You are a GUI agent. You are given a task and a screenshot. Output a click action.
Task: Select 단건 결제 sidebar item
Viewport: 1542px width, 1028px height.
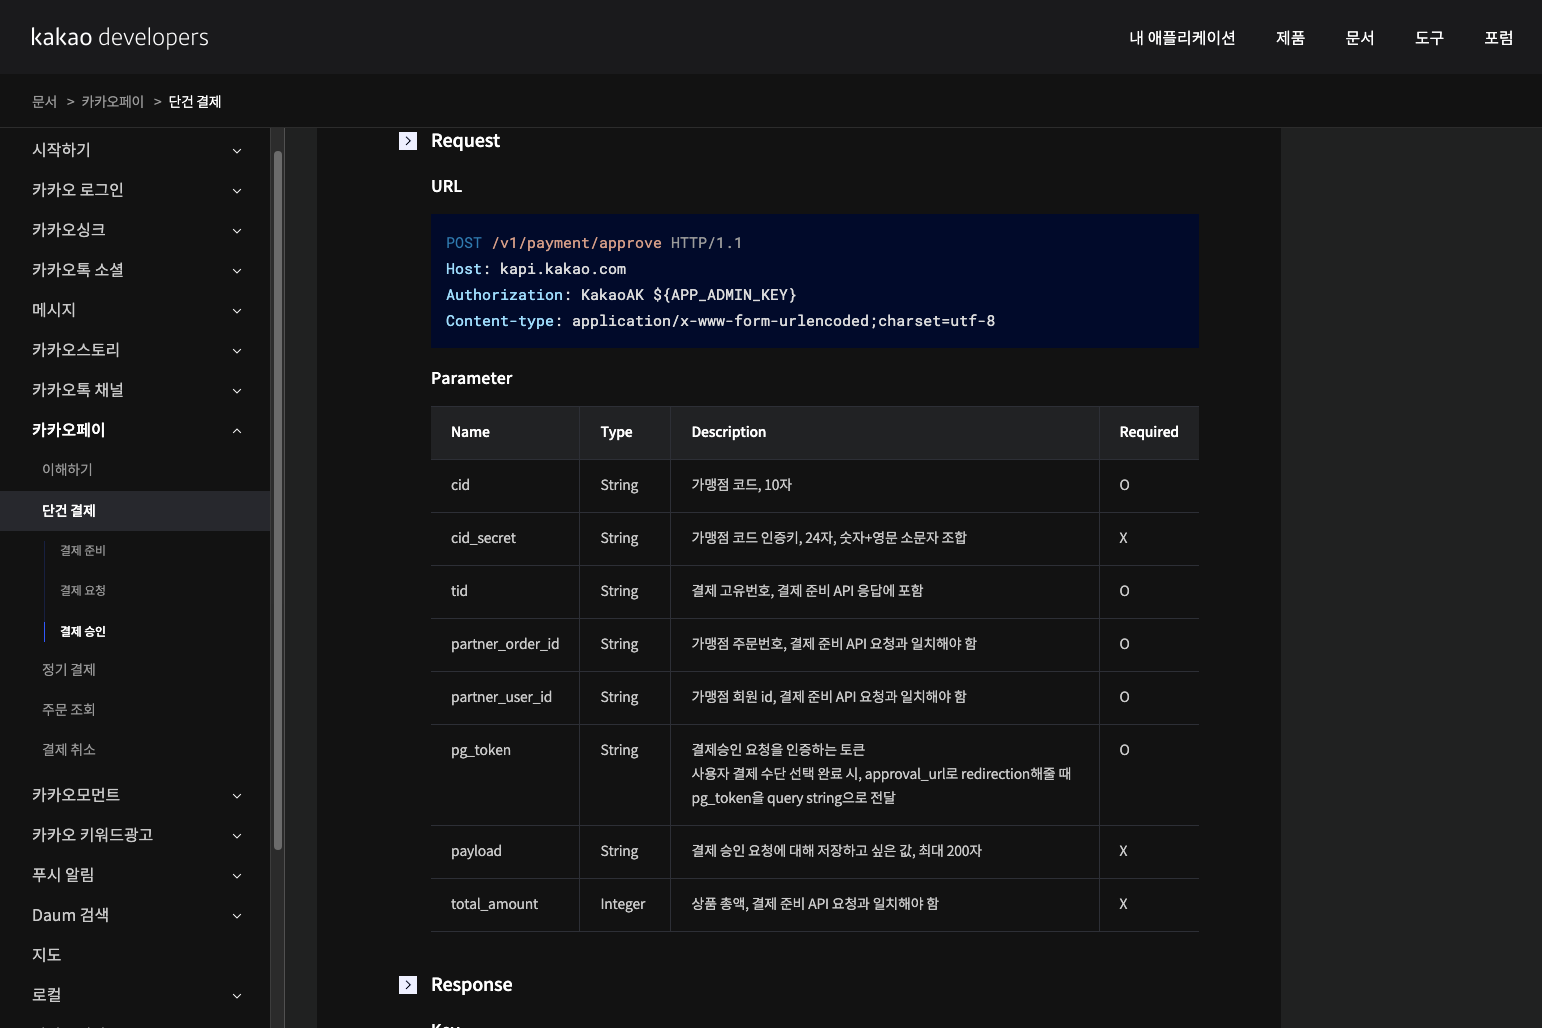pyautogui.click(x=135, y=511)
